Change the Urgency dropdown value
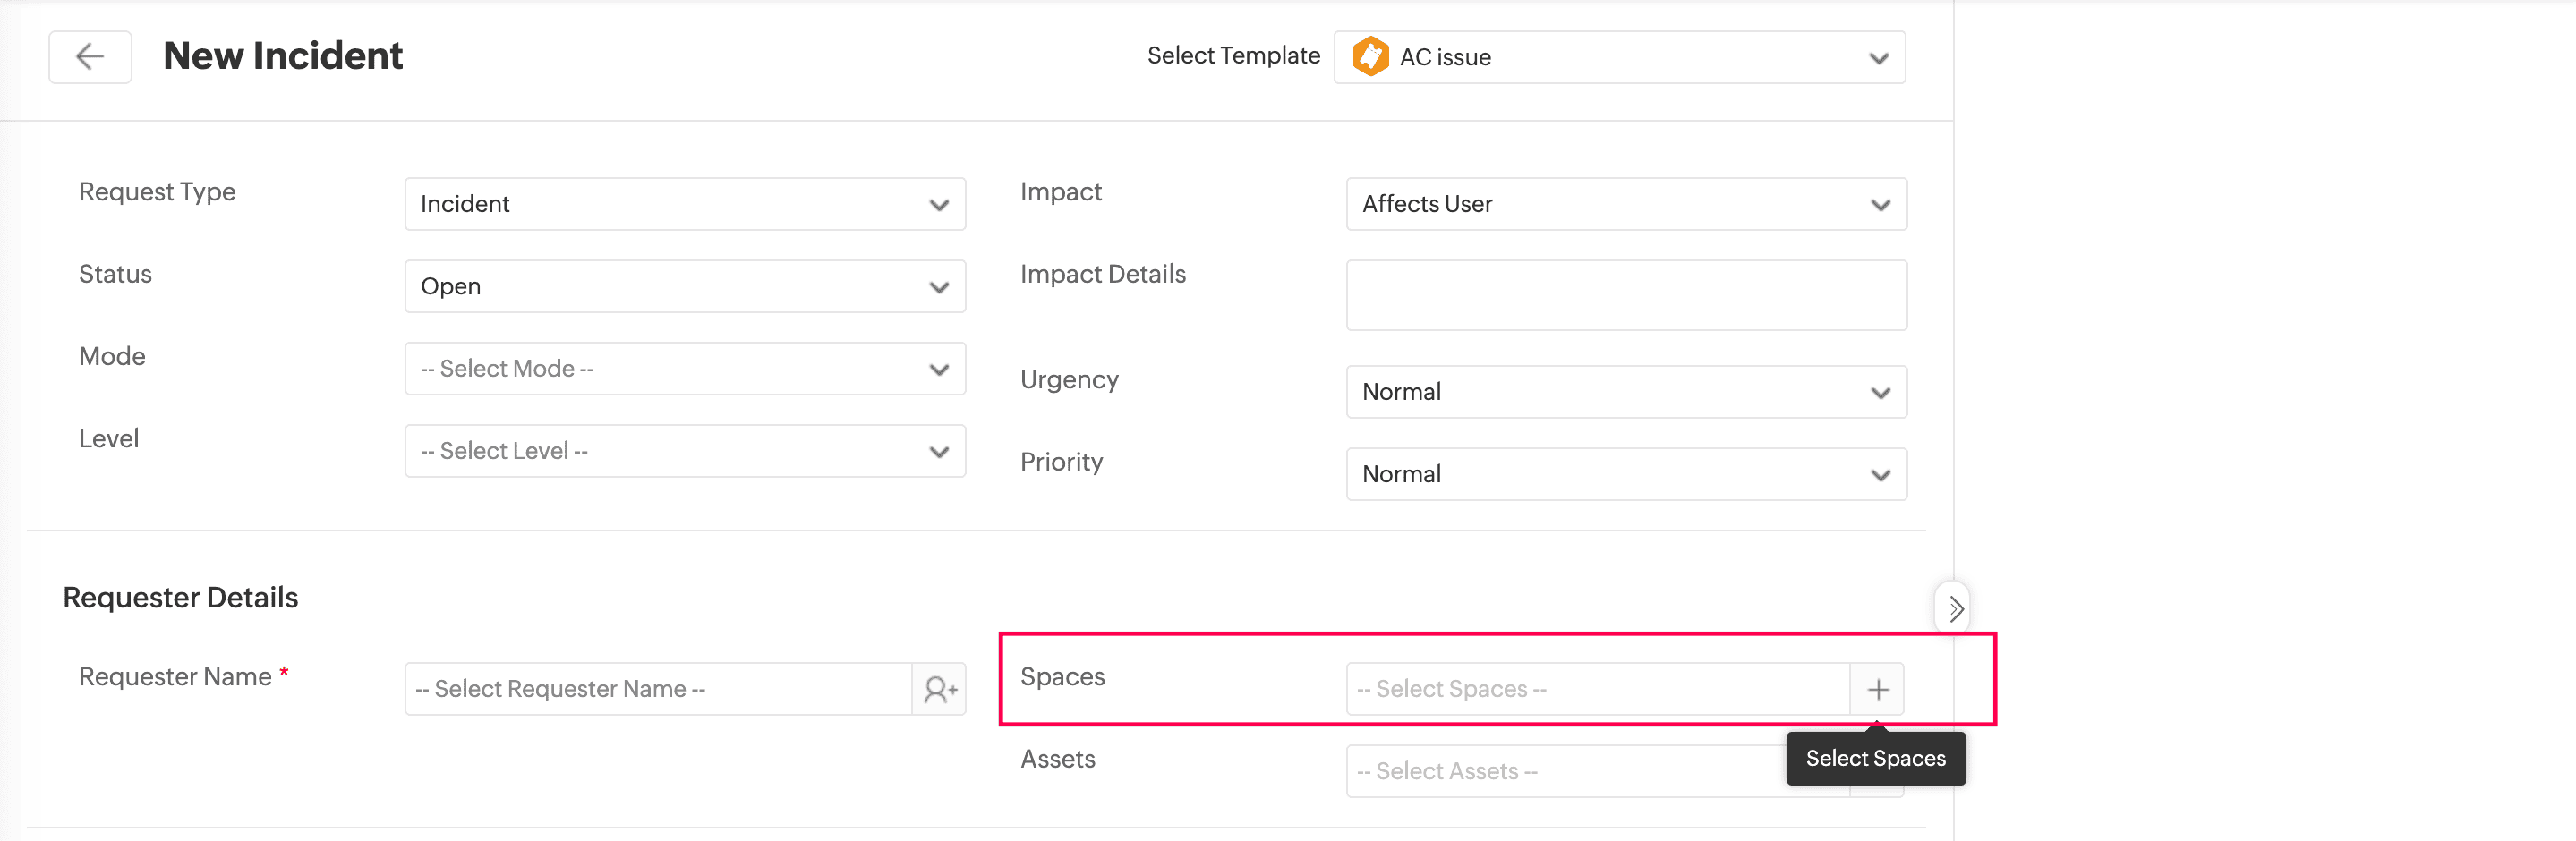The height and width of the screenshot is (841, 2576). pyautogui.click(x=1625, y=392)
